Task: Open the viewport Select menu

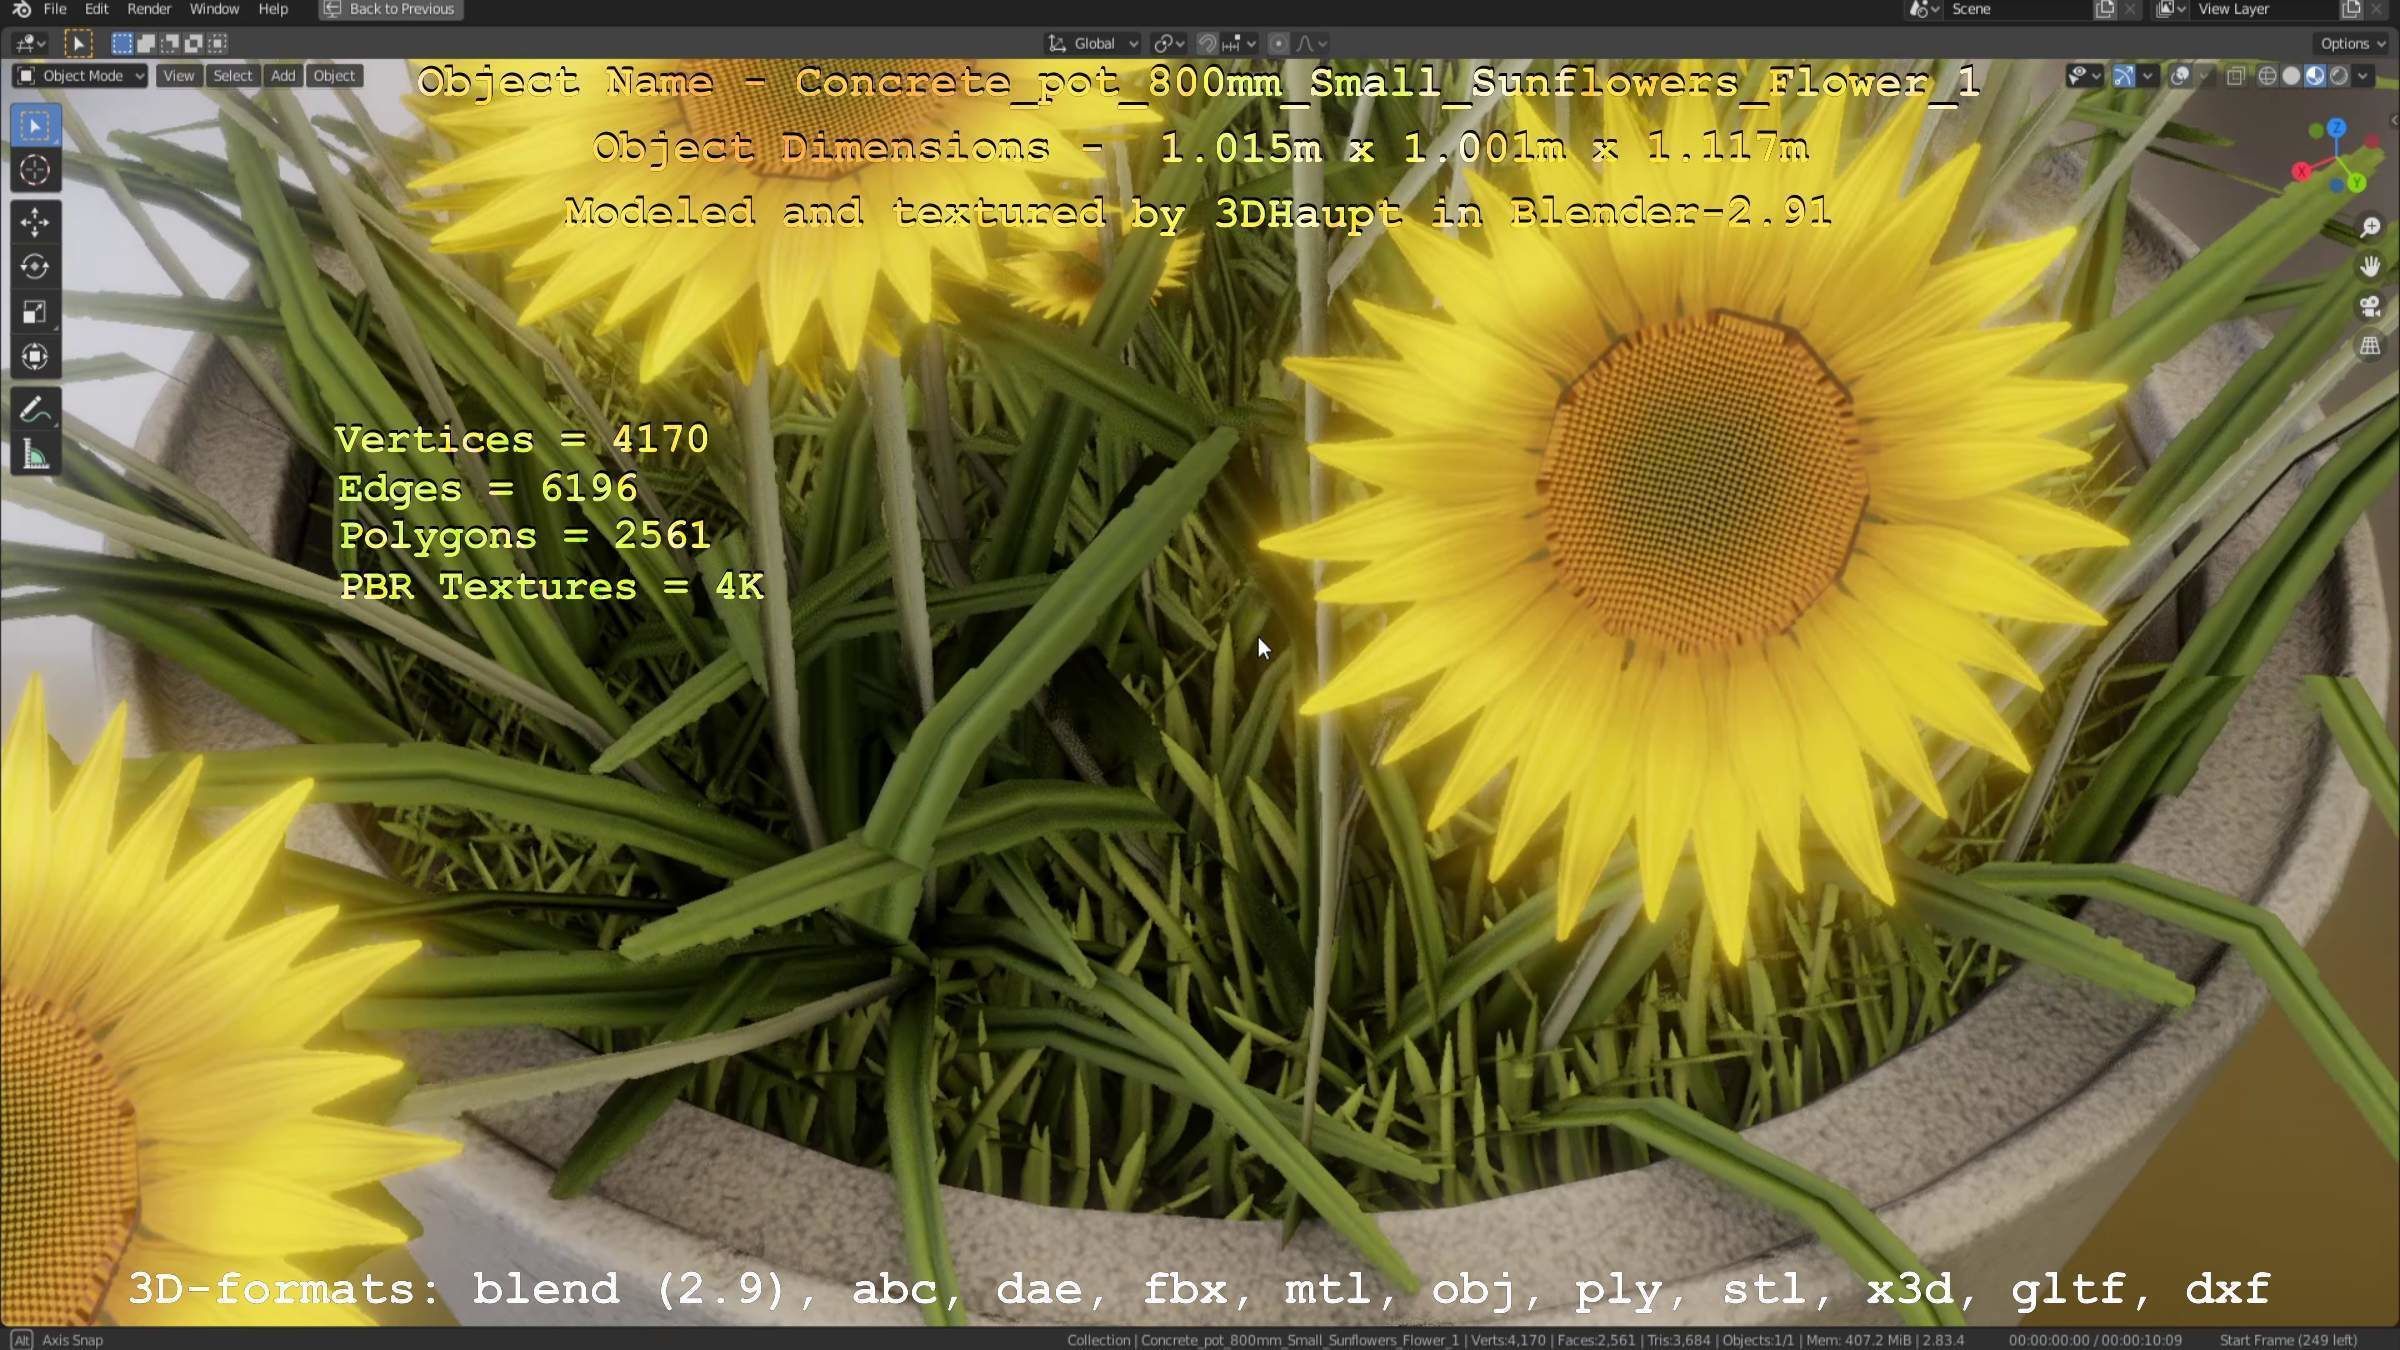Action: click(x=233, y=76)
